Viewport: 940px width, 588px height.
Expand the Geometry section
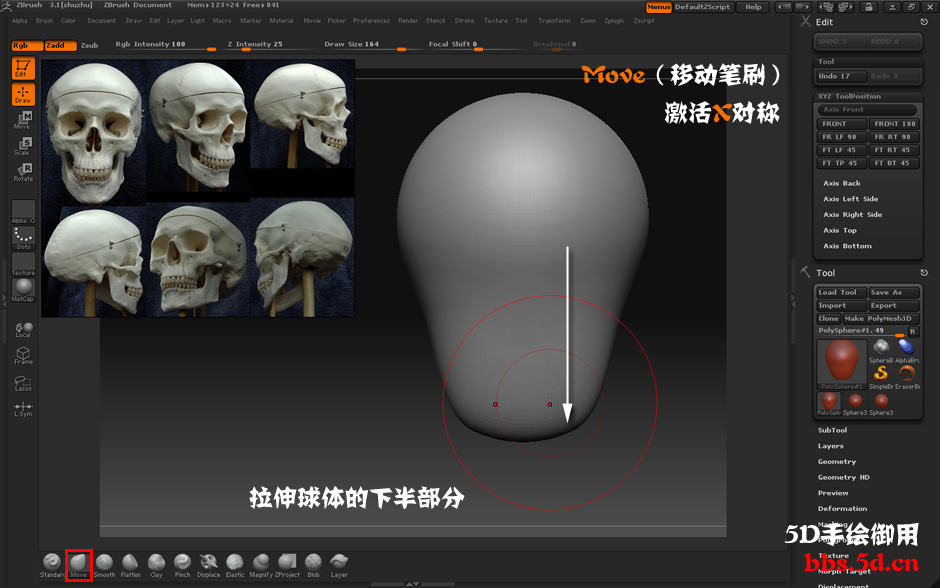tap(837, 462)
